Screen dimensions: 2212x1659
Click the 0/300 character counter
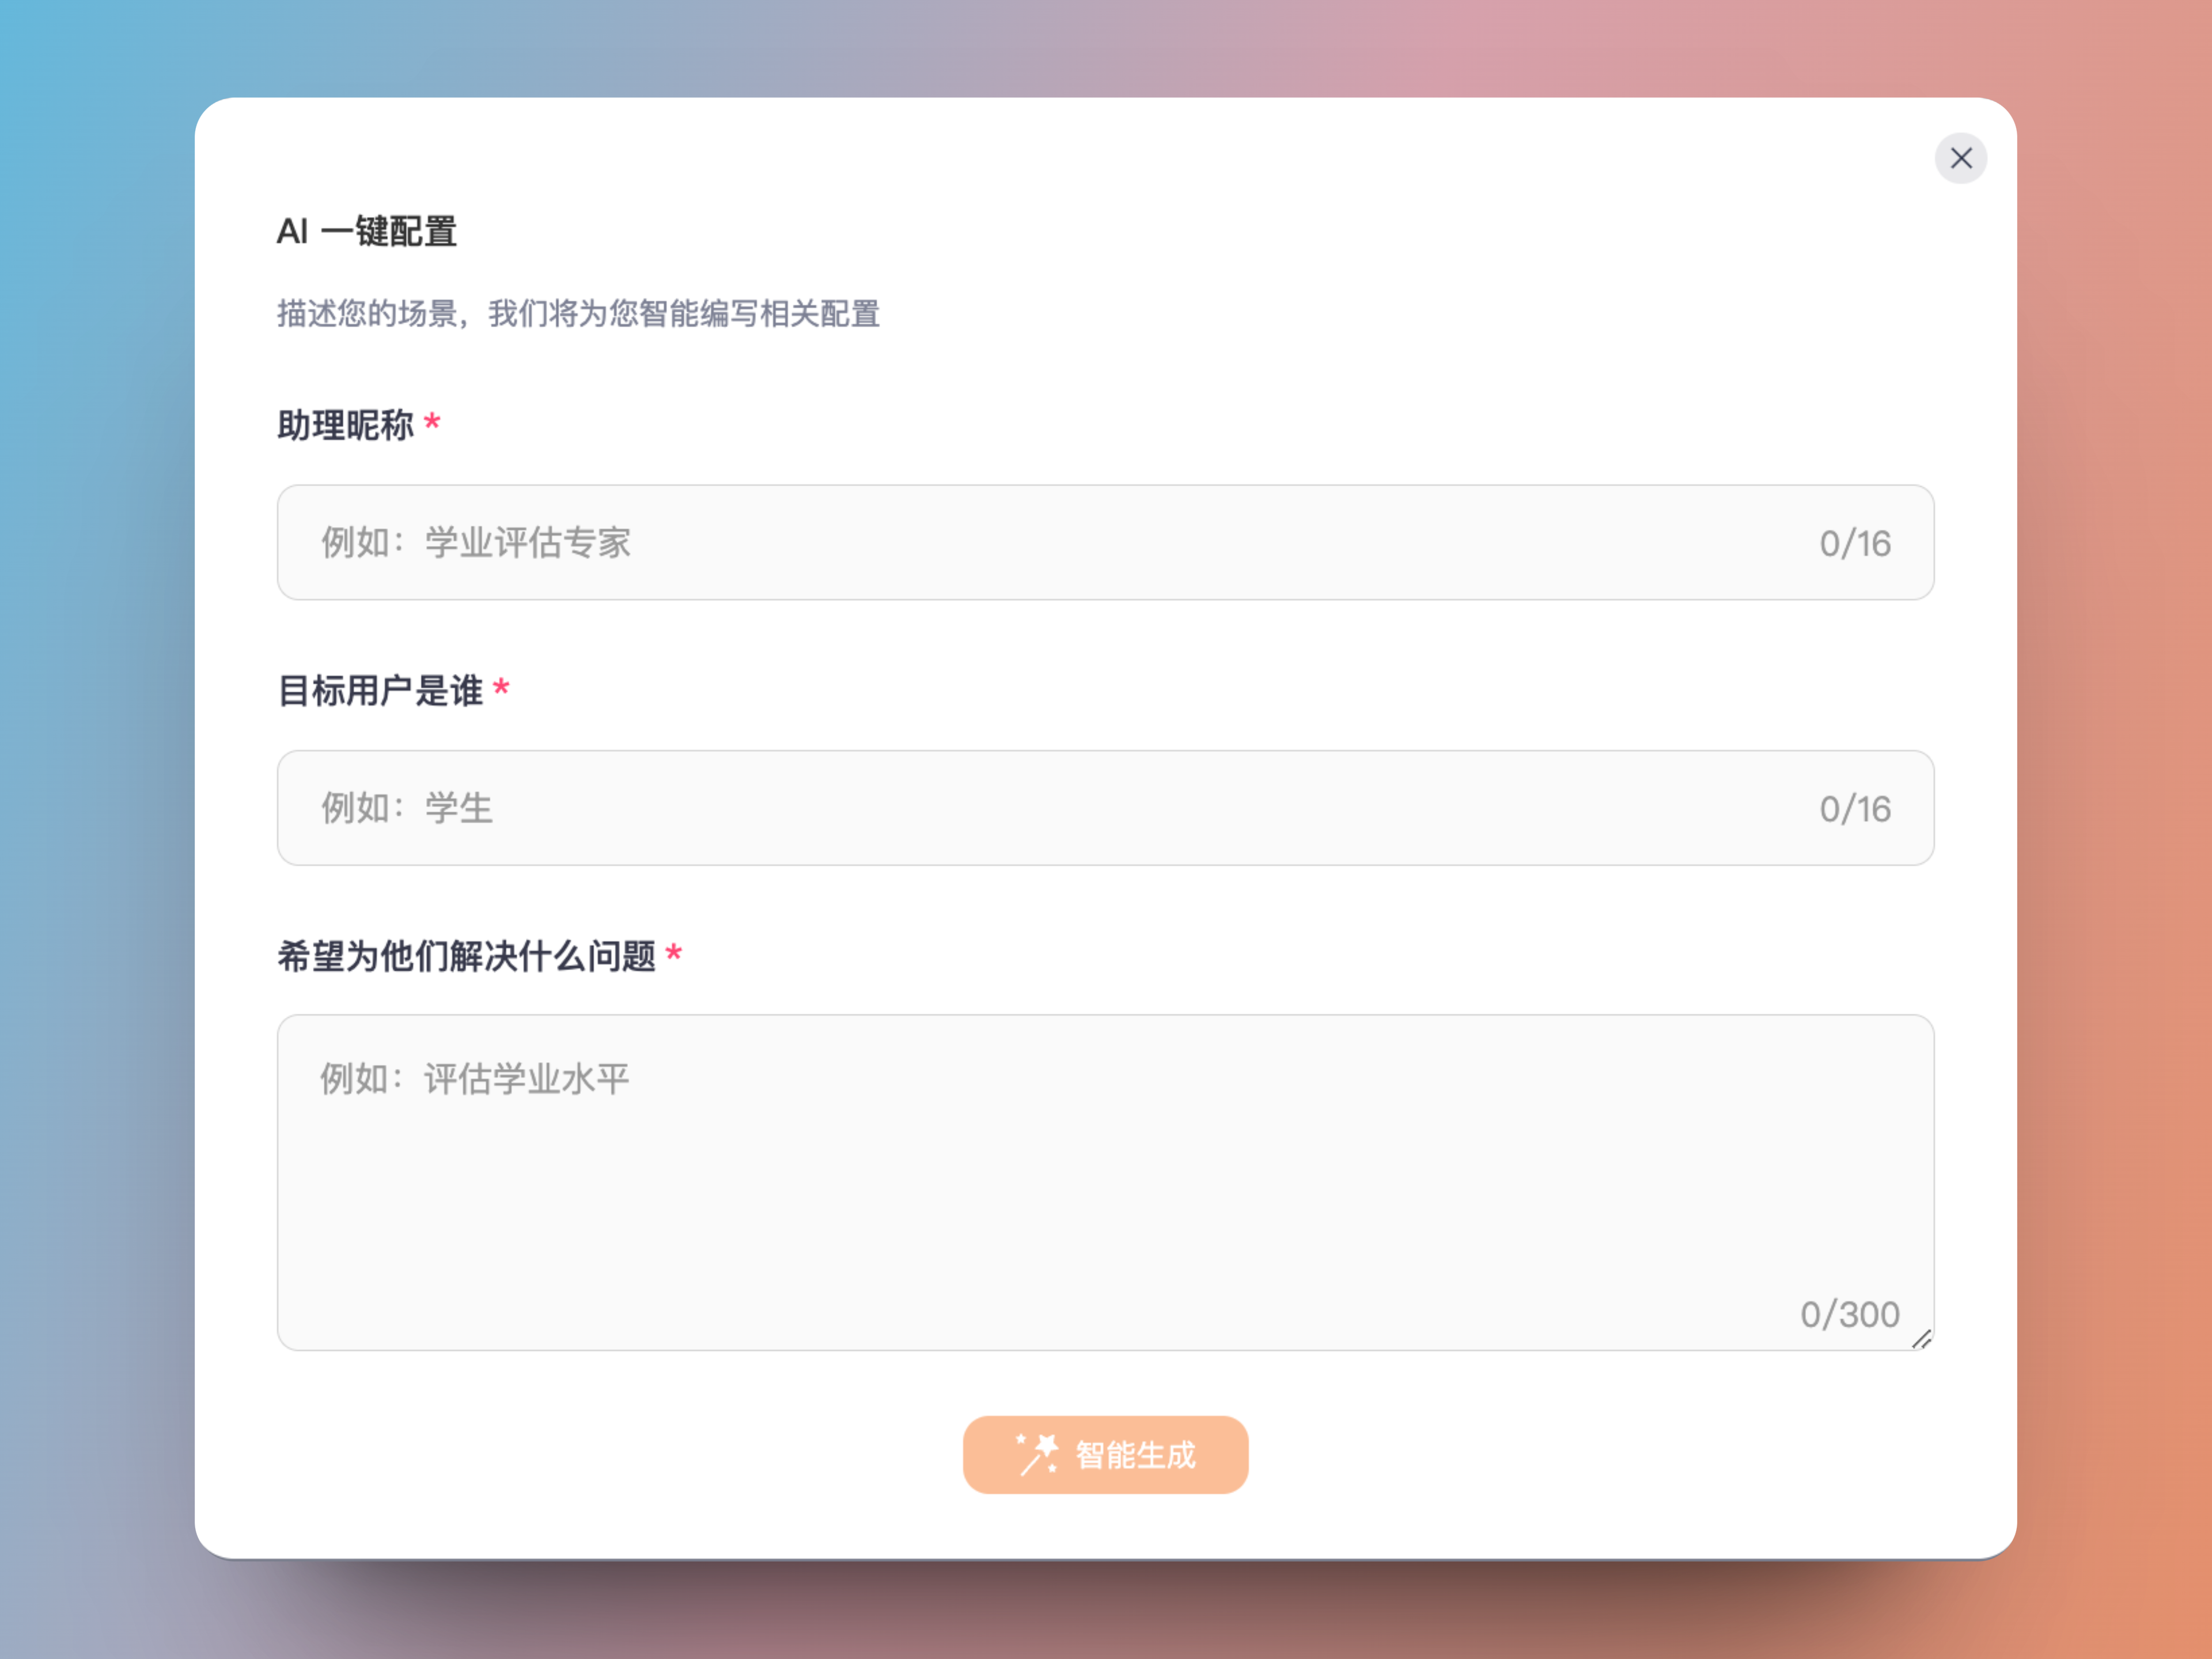point(1849,1314)
